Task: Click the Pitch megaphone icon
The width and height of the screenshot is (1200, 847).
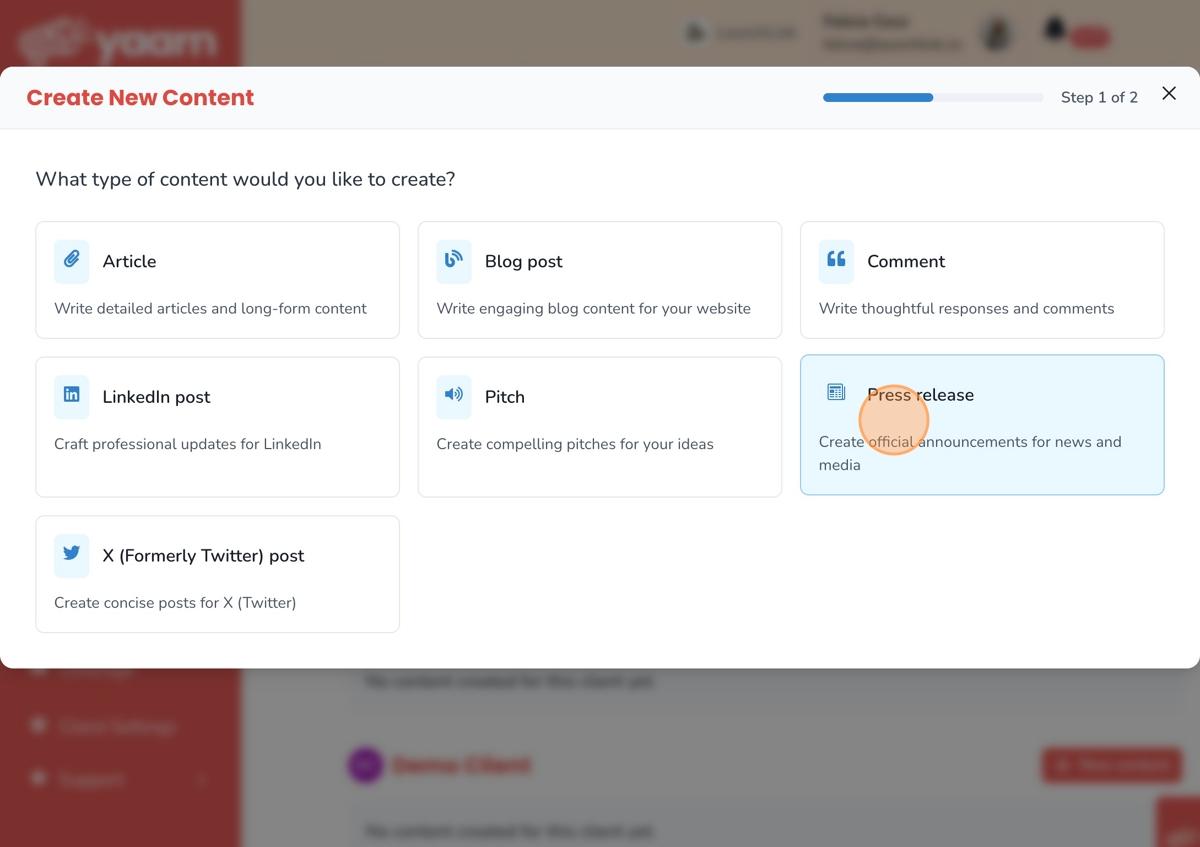Action: 454,395
